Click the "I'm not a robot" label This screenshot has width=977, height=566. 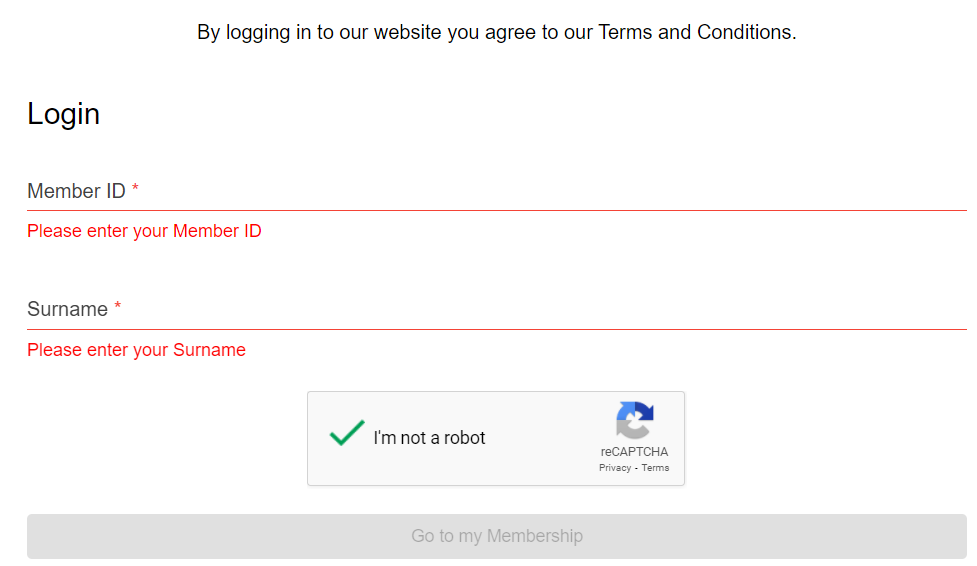[429, 438]
